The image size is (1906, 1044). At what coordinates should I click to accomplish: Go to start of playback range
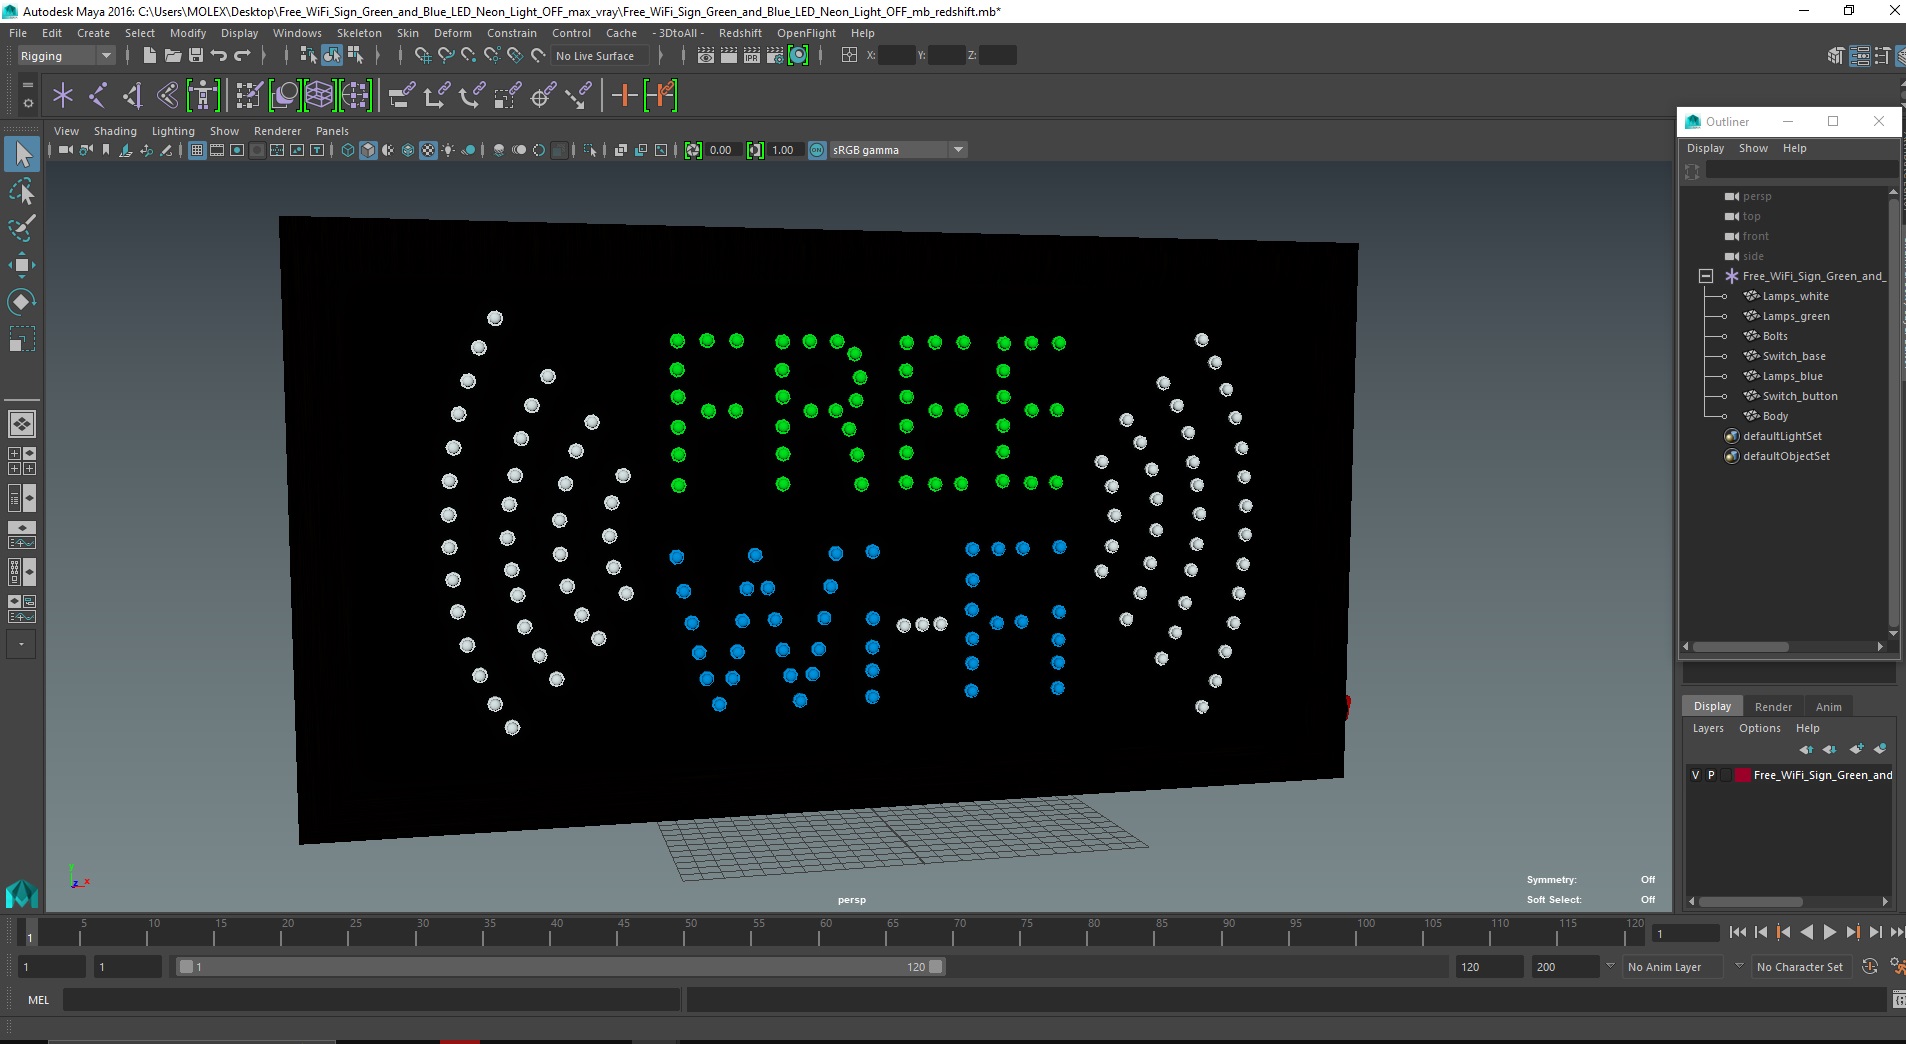pyautogui.click(x=1738, y=932)
